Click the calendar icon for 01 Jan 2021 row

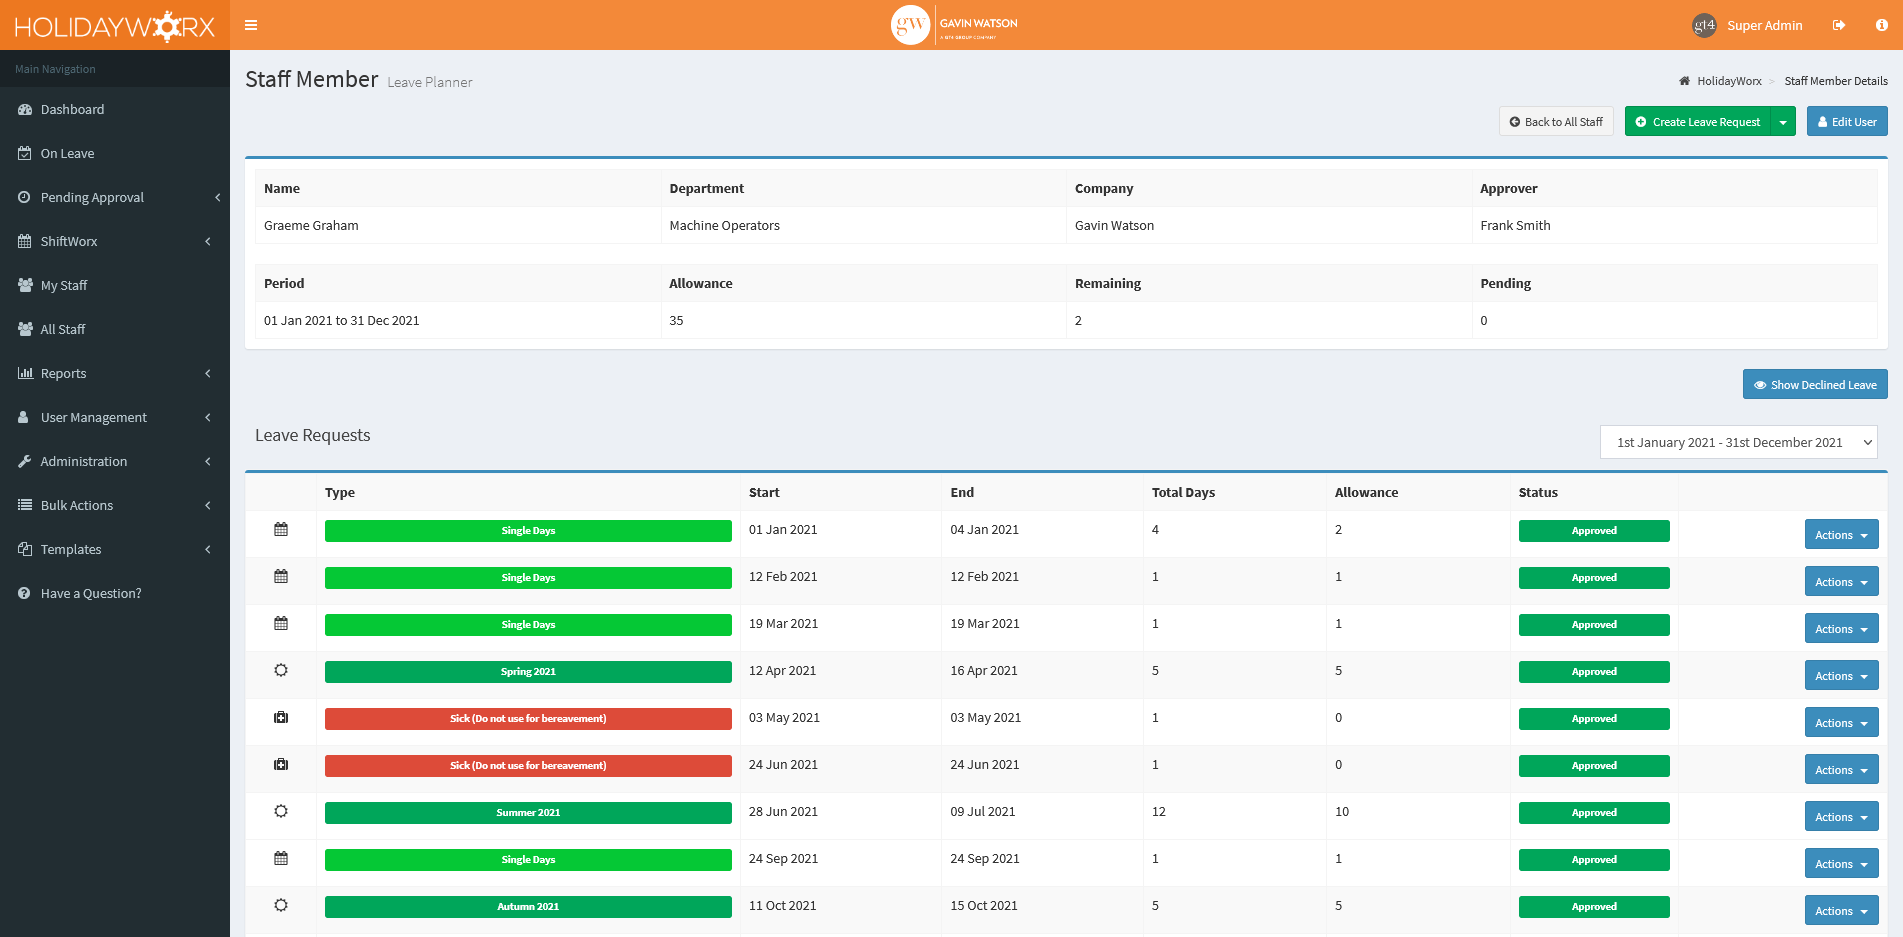pyautogui.click(x=281, y=530)
